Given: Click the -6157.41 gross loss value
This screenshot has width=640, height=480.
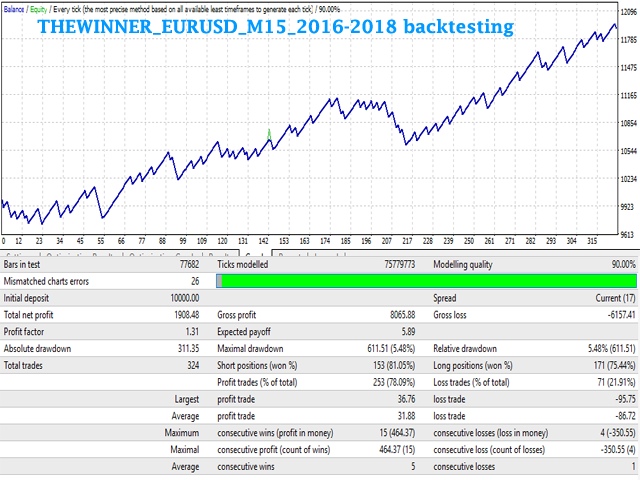Looking at the screenshot, I should [x=622, y=315].
